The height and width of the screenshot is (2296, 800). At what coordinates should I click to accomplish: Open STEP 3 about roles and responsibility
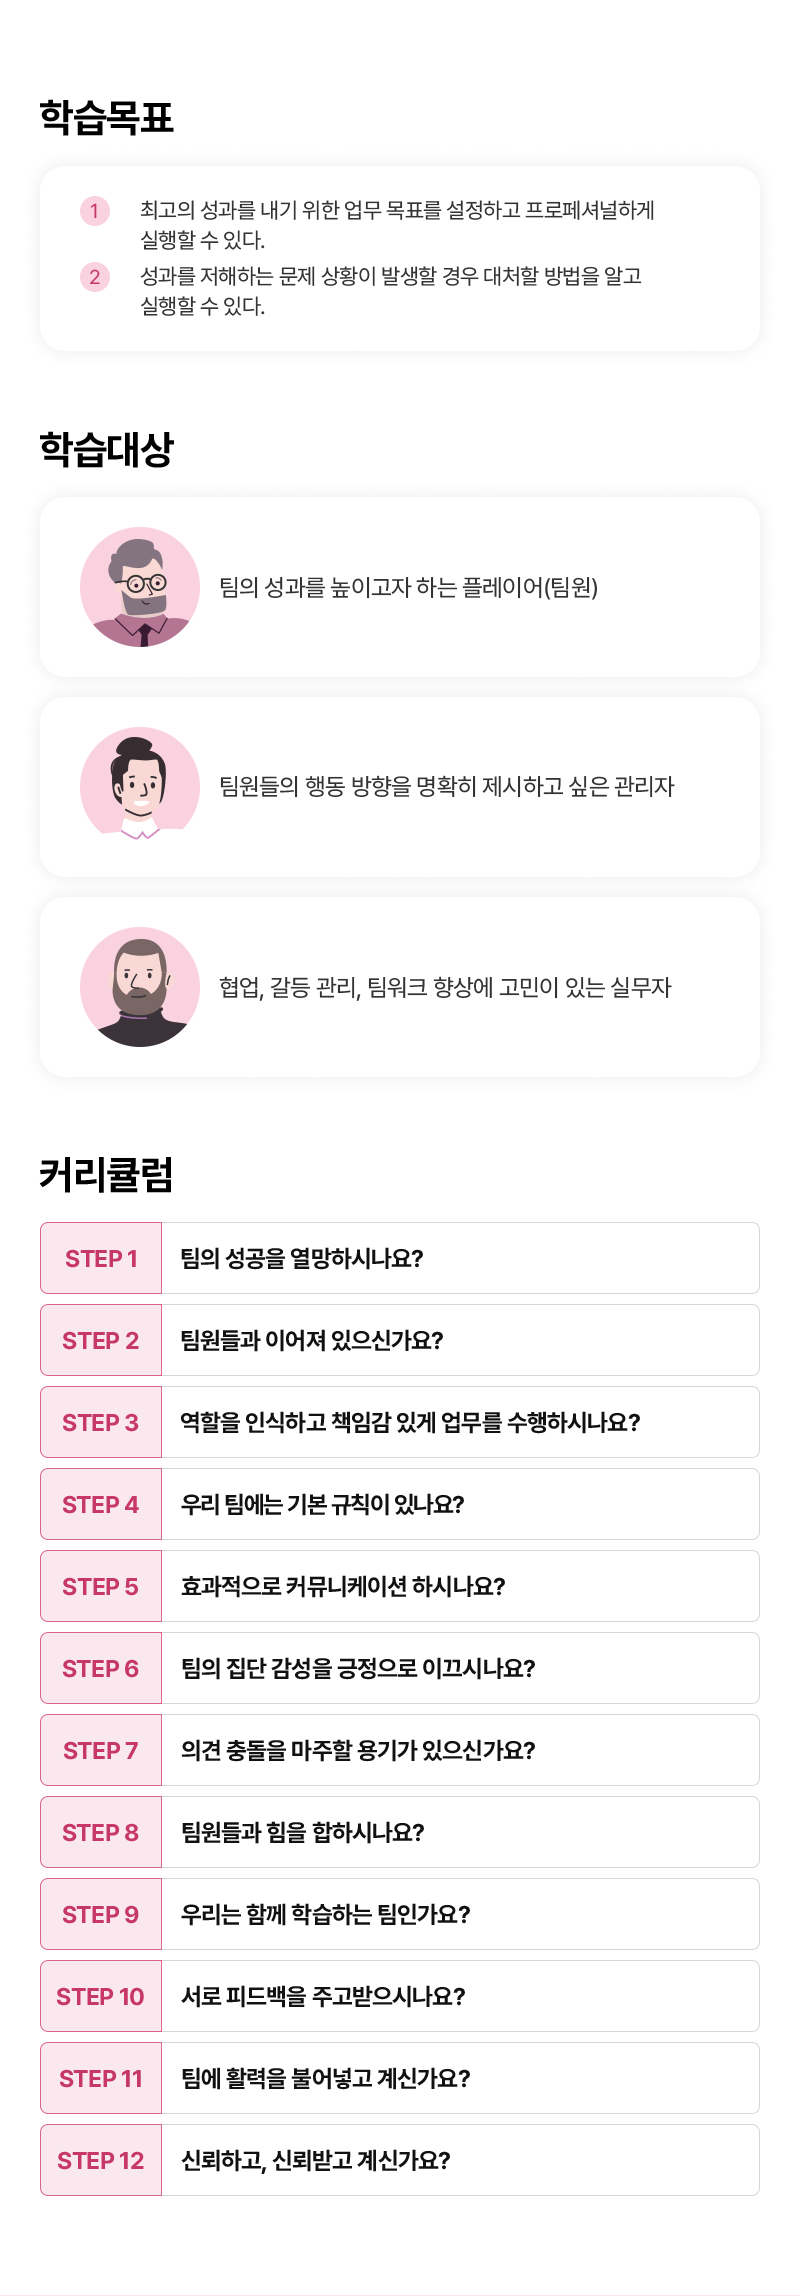pyautogui.click(x=410, y=1422)
